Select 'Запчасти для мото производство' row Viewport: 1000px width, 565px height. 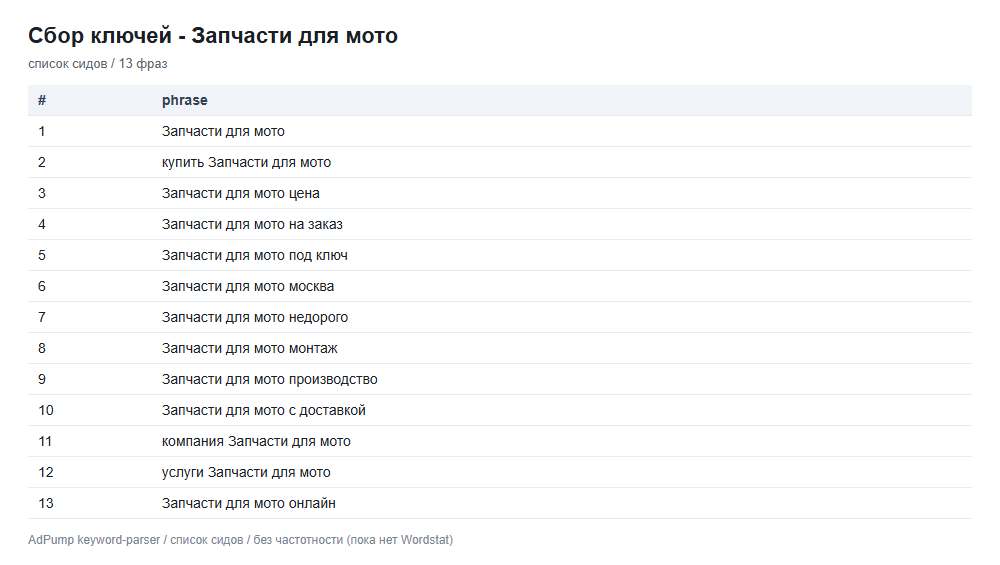(499, 379)
